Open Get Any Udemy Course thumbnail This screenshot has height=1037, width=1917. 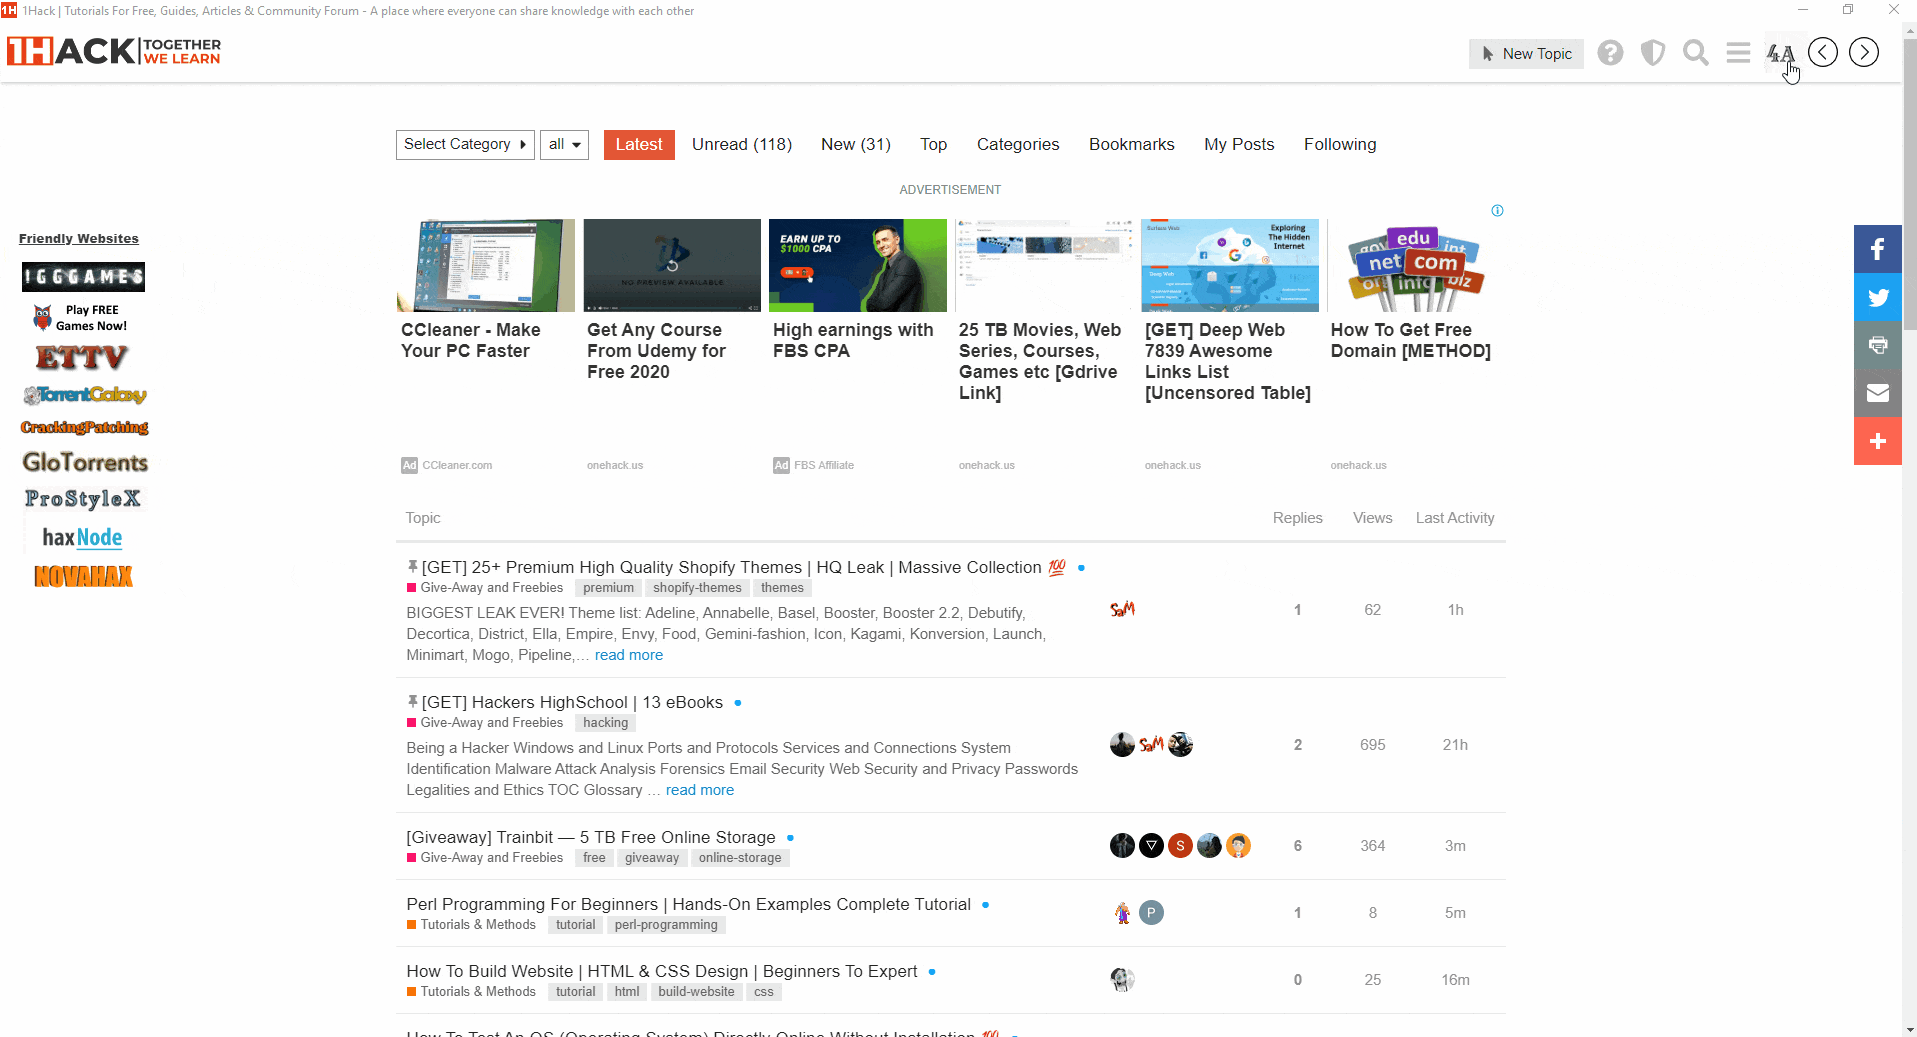672,266
